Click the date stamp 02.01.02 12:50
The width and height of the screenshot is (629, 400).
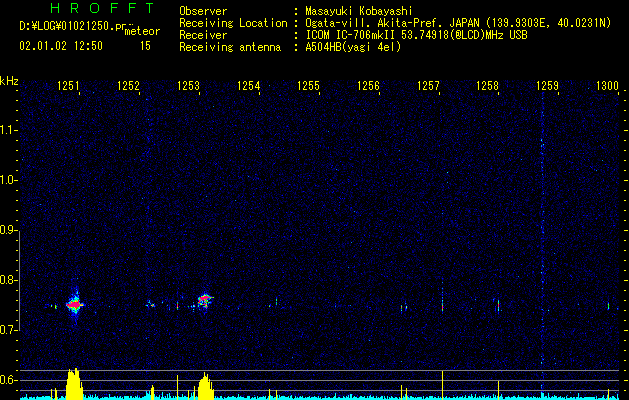pos(61,46)
